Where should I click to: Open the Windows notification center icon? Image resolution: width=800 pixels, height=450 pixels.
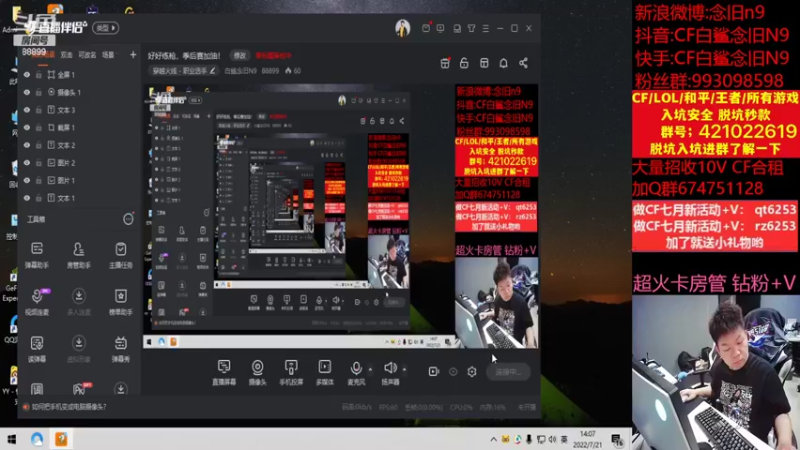[x=616, y=439]
